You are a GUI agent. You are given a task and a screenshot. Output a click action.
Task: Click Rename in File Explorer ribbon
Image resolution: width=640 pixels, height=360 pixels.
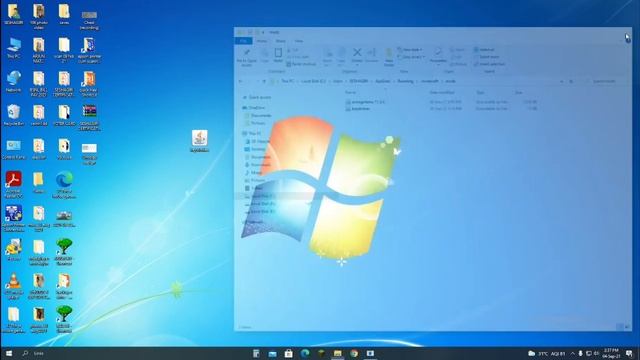(372, 56)
